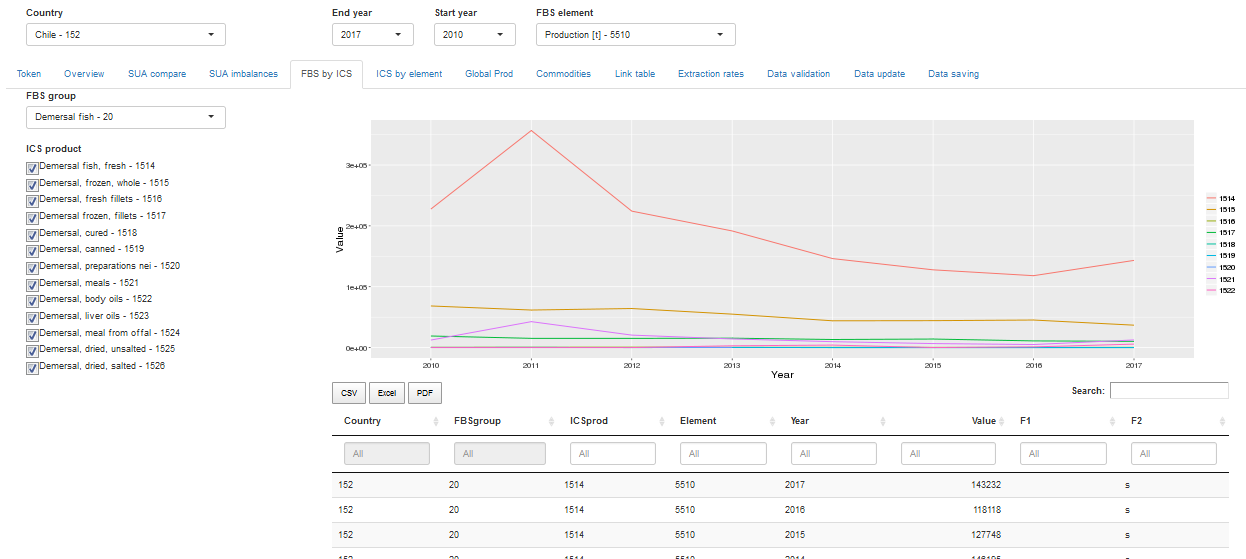The width and height of the screenshot is (1246, 559).
Task: Disable Demersal, dried, salted - 1526
Action: pos(32,367)
